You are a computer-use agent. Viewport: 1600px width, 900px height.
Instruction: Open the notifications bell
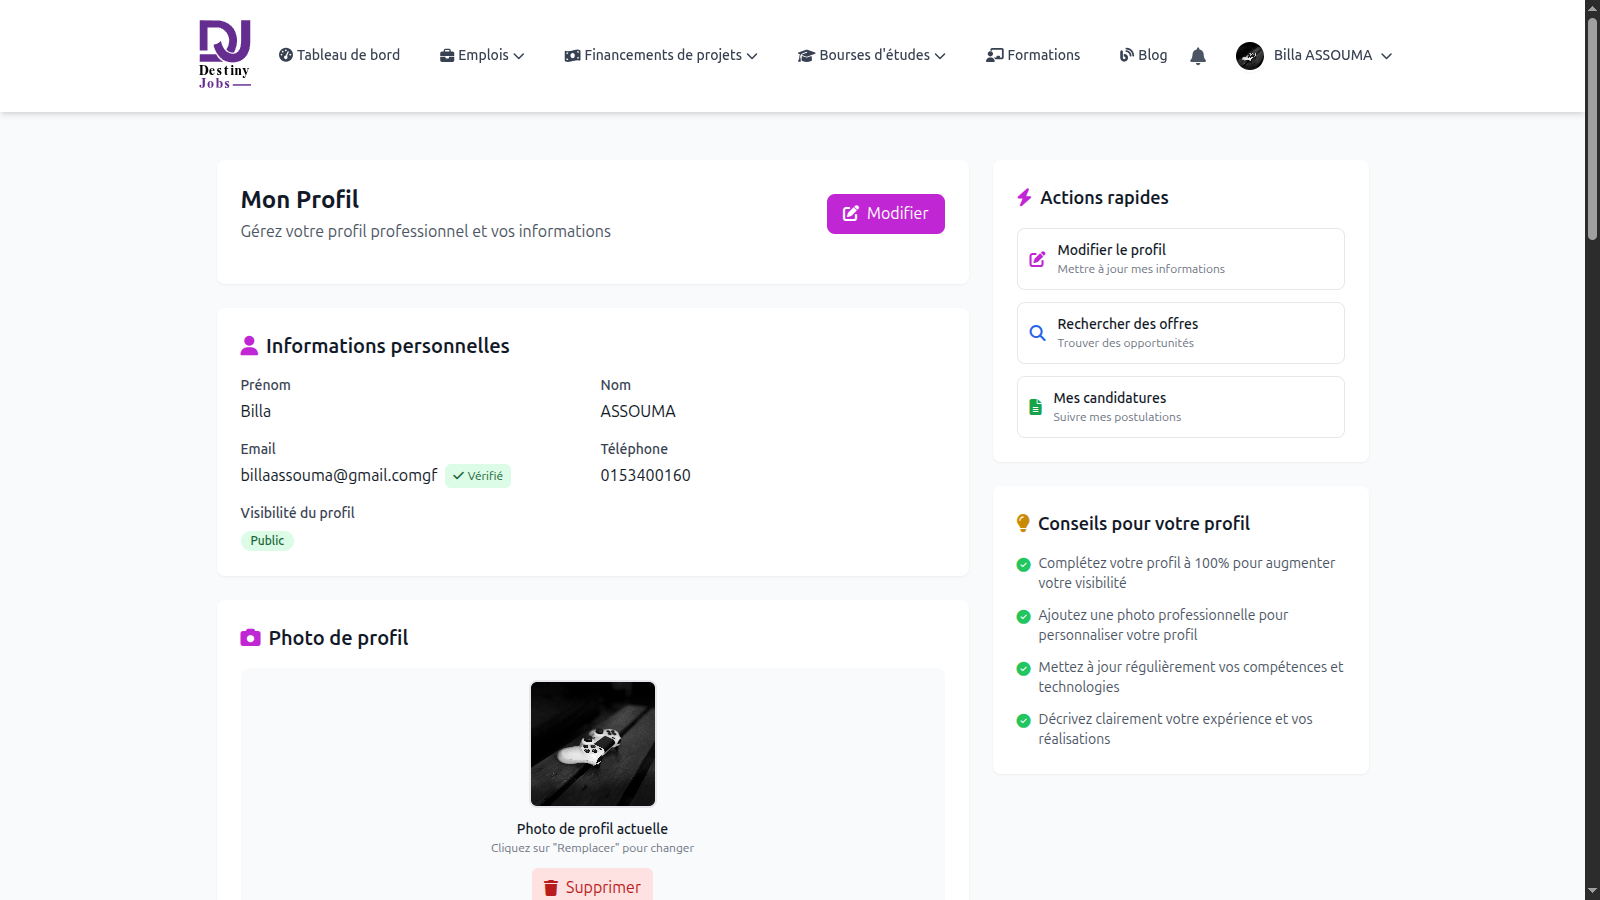(x=1197, y=56)
